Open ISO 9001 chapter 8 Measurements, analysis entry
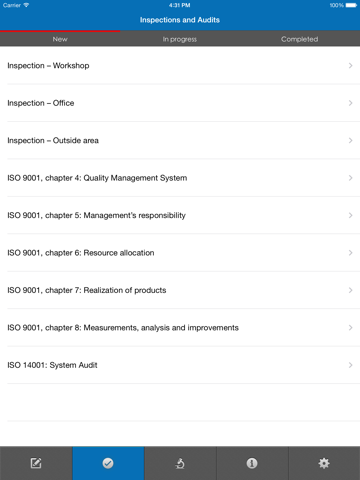This screenshot has height=480, width=360. 180,328
